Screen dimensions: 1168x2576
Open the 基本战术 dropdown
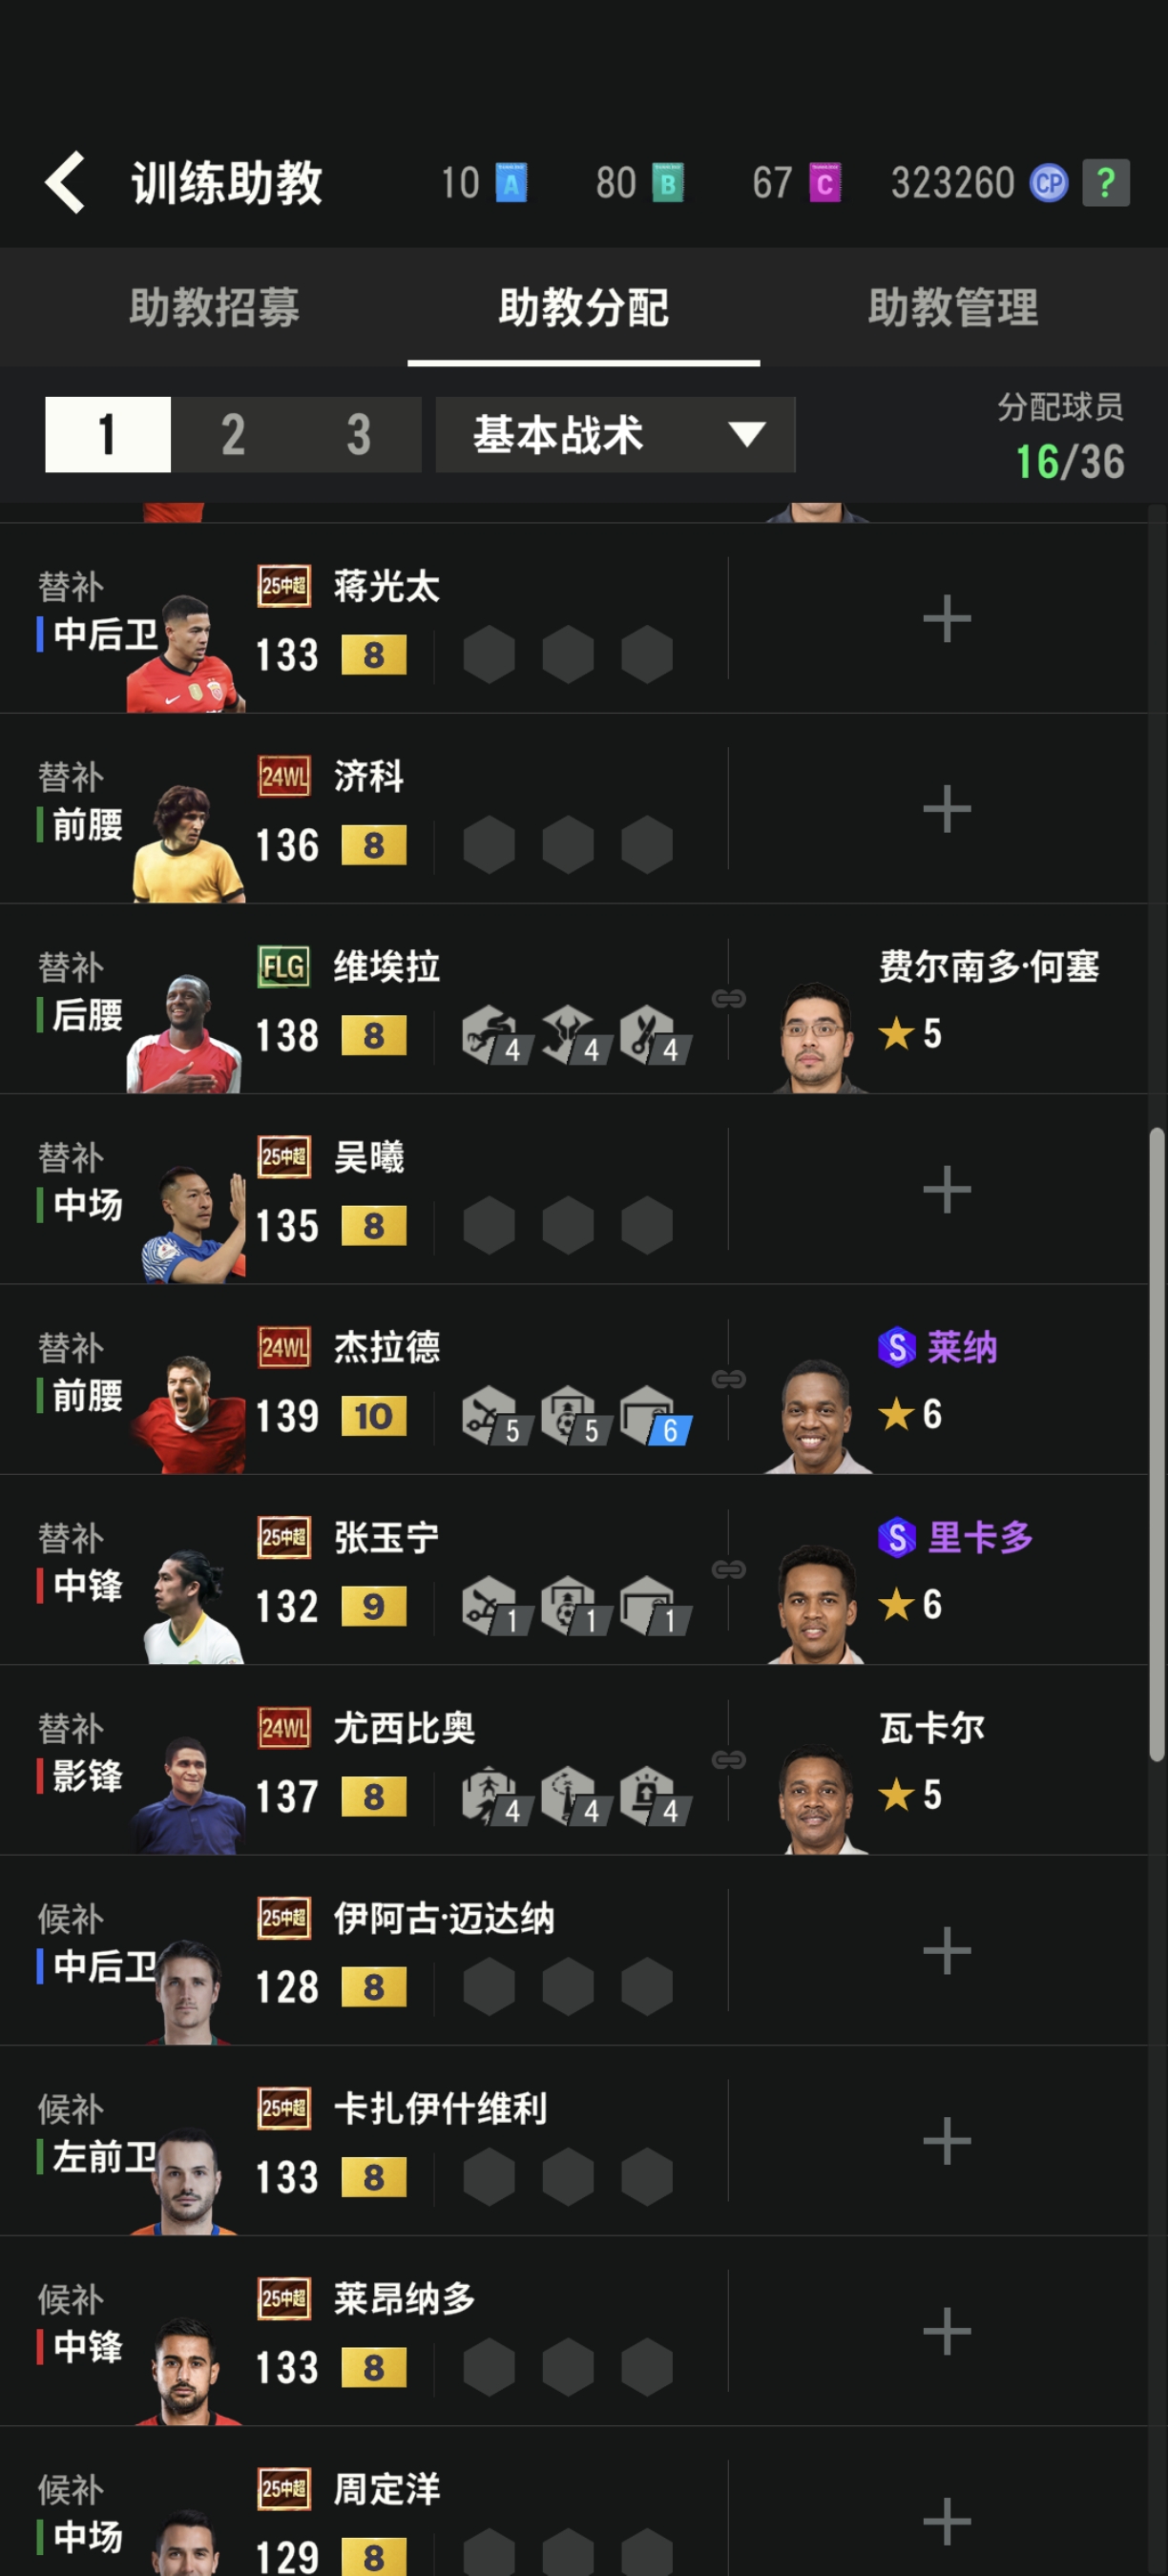[x=616, y=435]
